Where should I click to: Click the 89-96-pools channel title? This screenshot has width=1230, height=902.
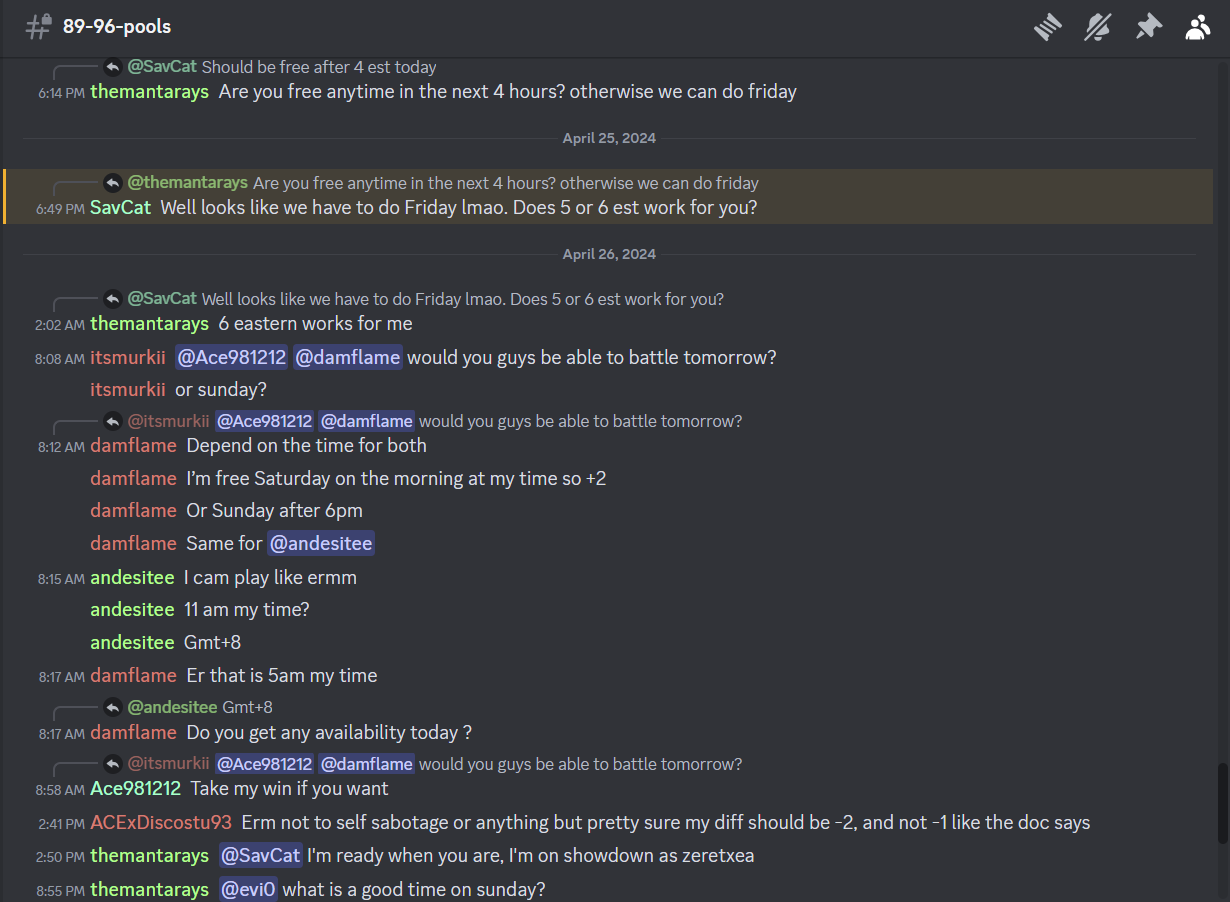pyautogui.click(x=117, y=26)
